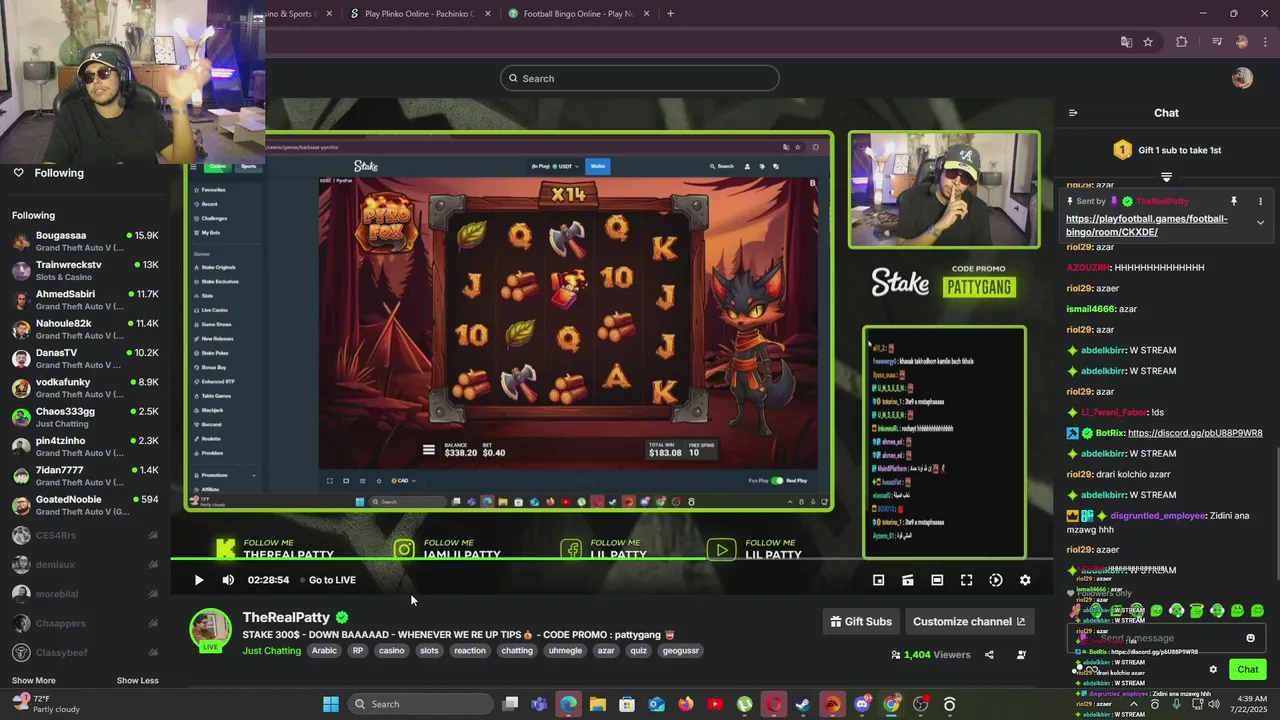Screen dimensions: 1280x720
Task: Expand list with Show More
Action: 33,681
